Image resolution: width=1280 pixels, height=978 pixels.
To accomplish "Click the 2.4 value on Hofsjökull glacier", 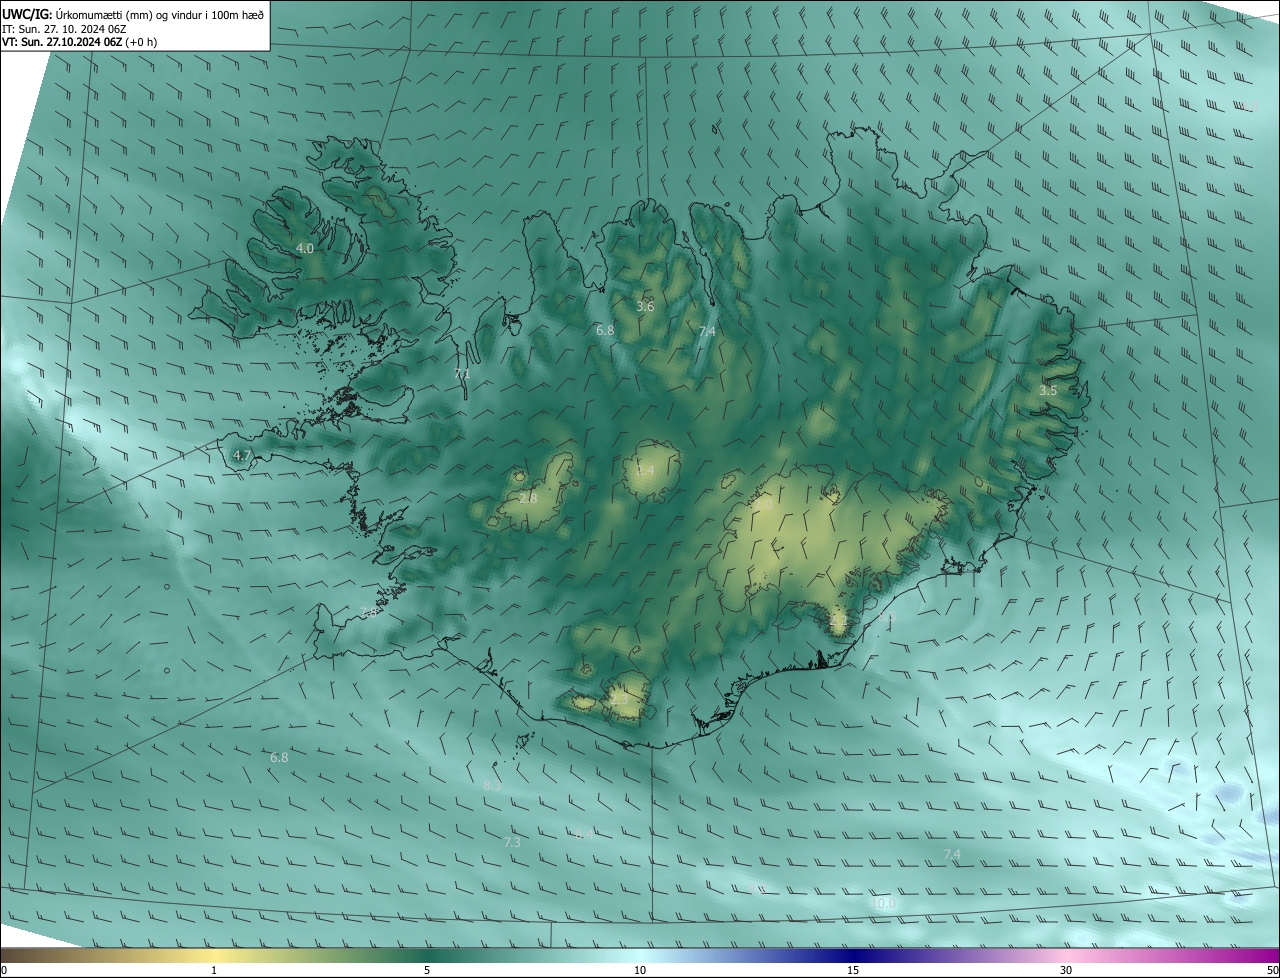I will [645, 470].
